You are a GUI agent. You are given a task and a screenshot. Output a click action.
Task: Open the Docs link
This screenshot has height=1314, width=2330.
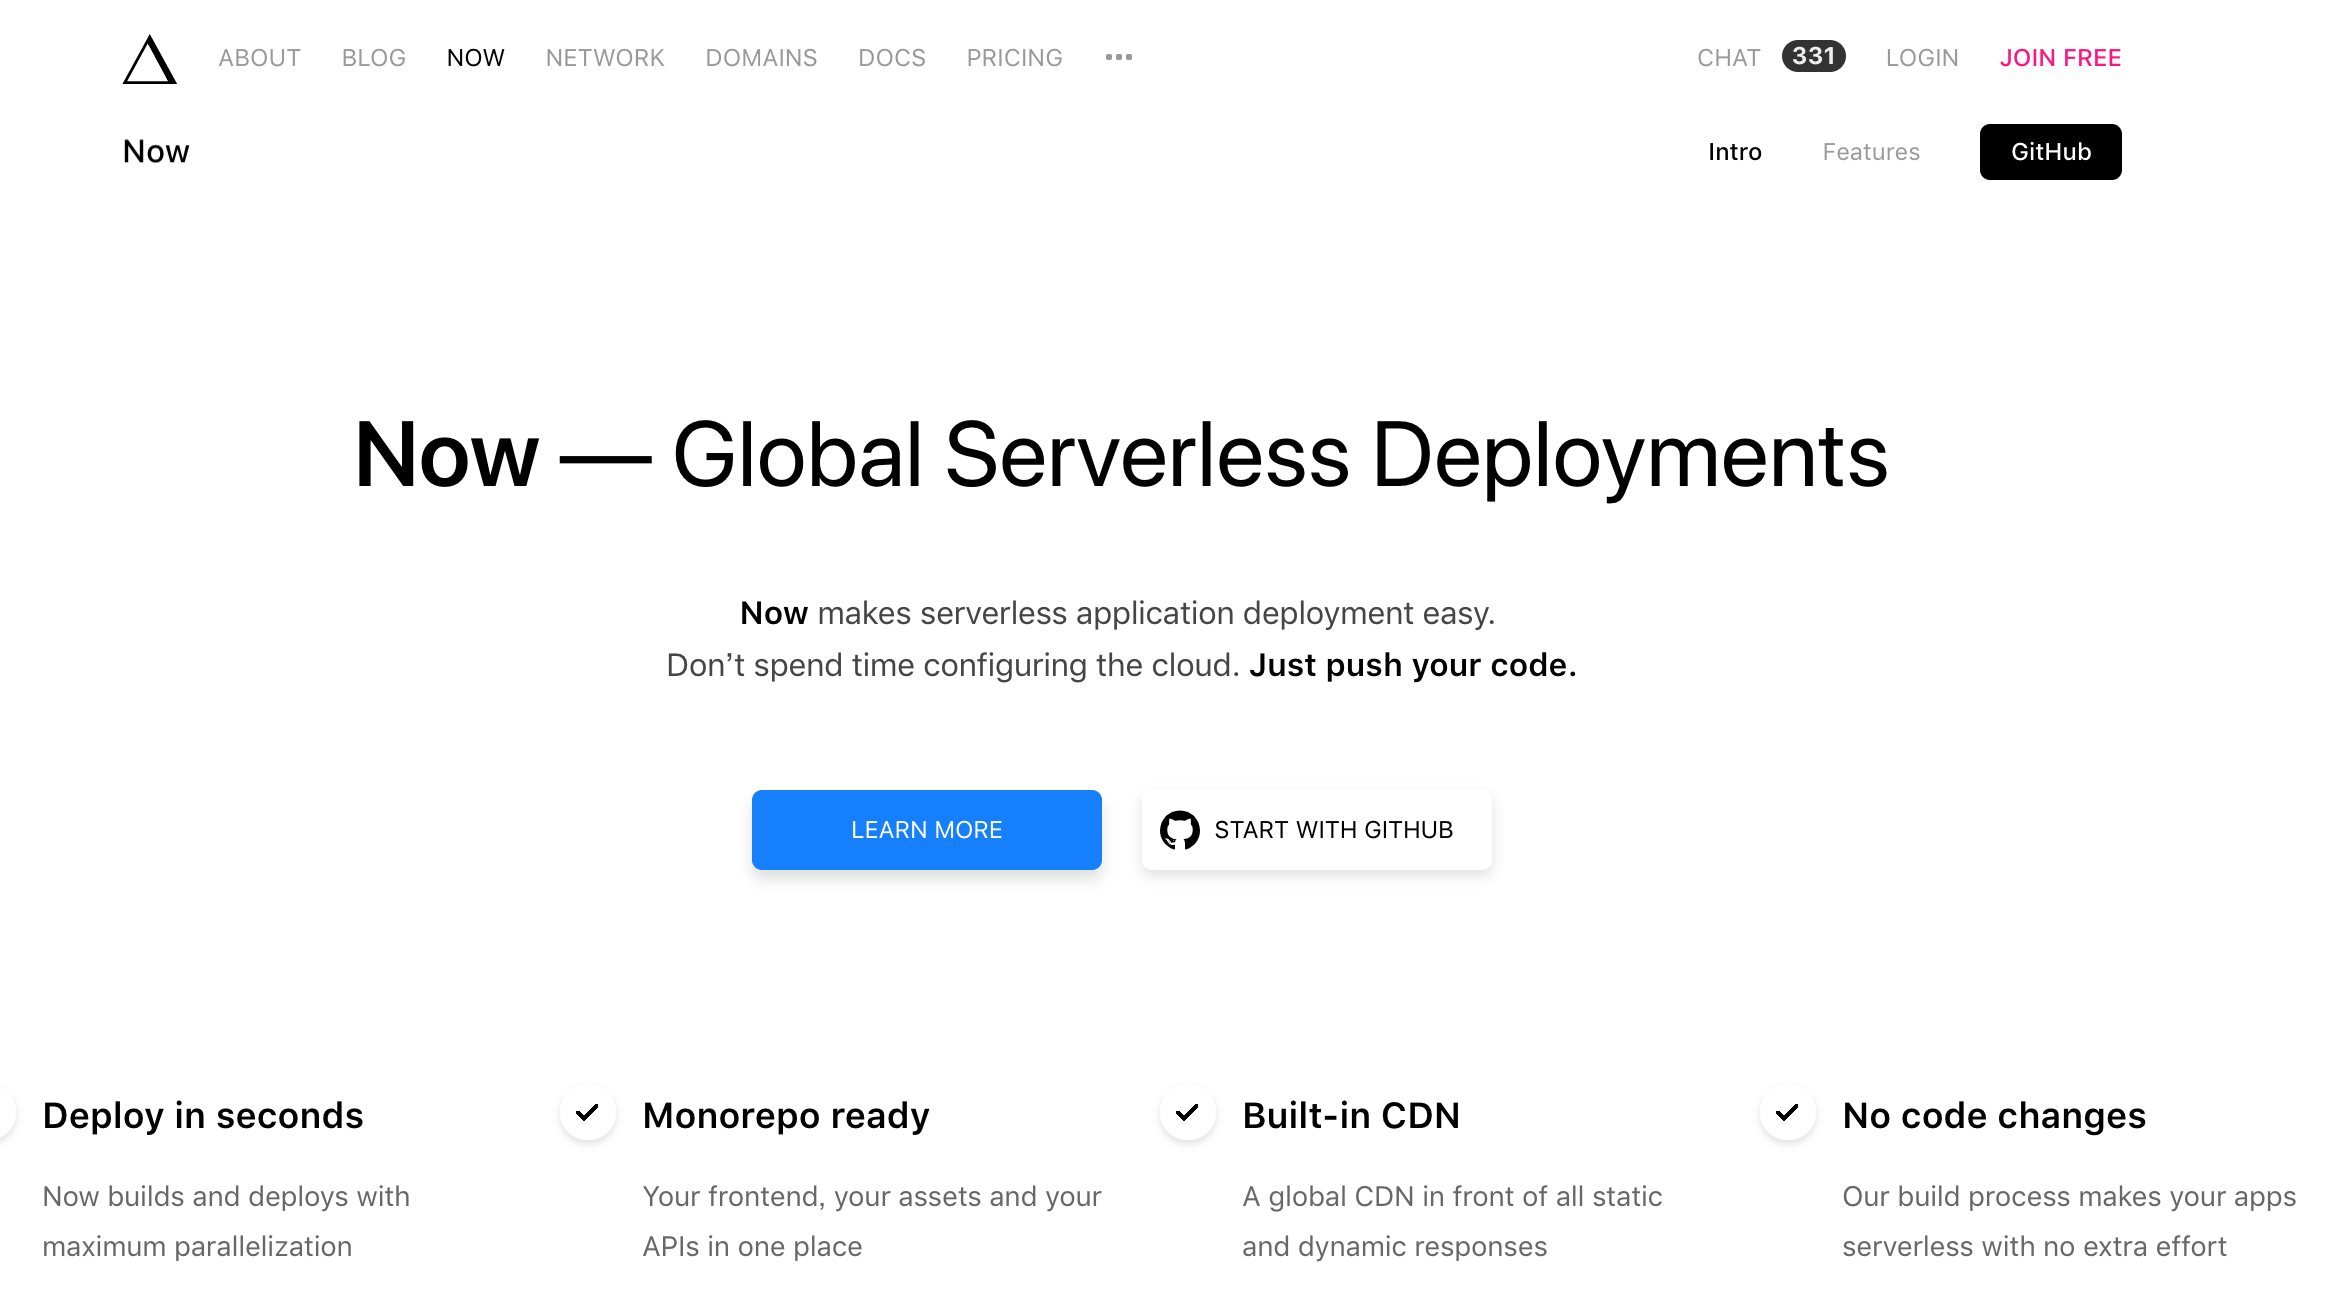(891, 58)
